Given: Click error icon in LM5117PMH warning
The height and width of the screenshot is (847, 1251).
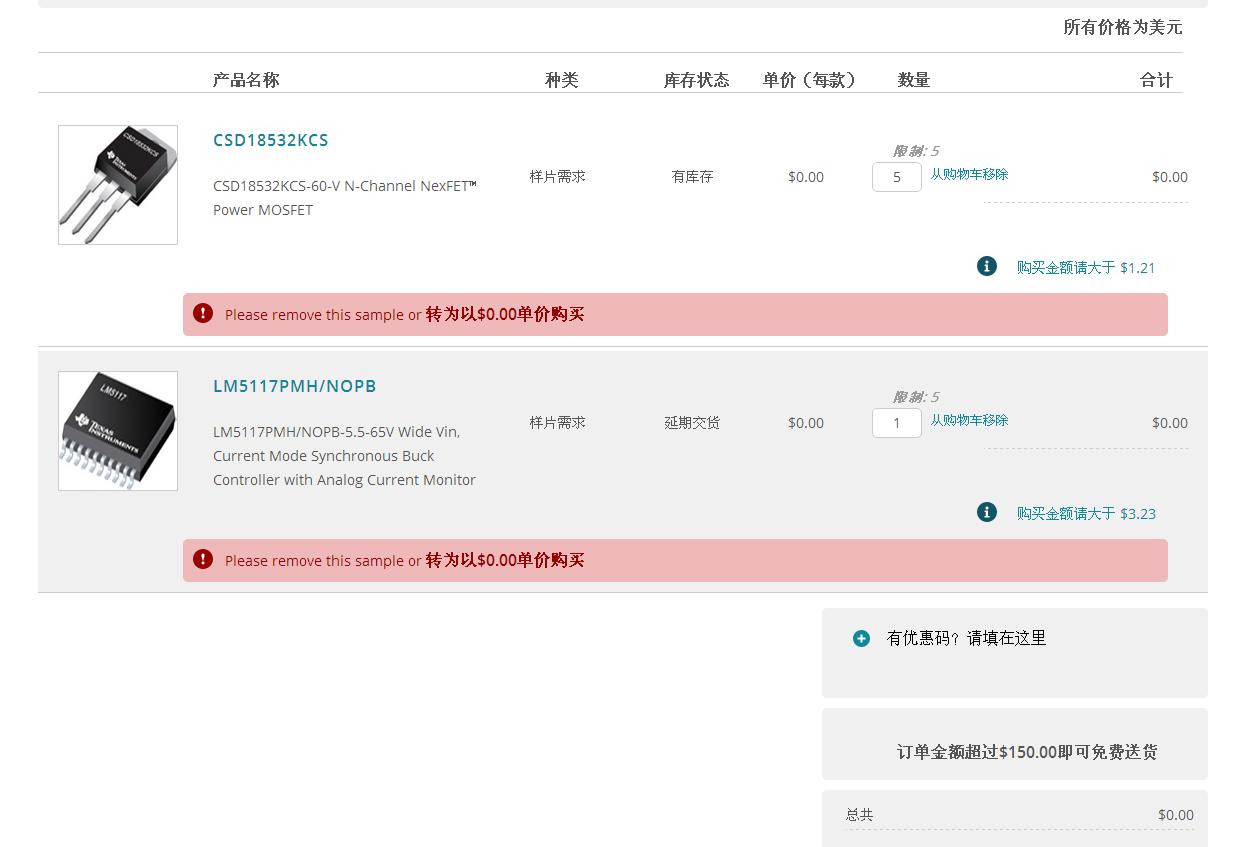Looking at the screenshot, I should click(x=203, y=559).
